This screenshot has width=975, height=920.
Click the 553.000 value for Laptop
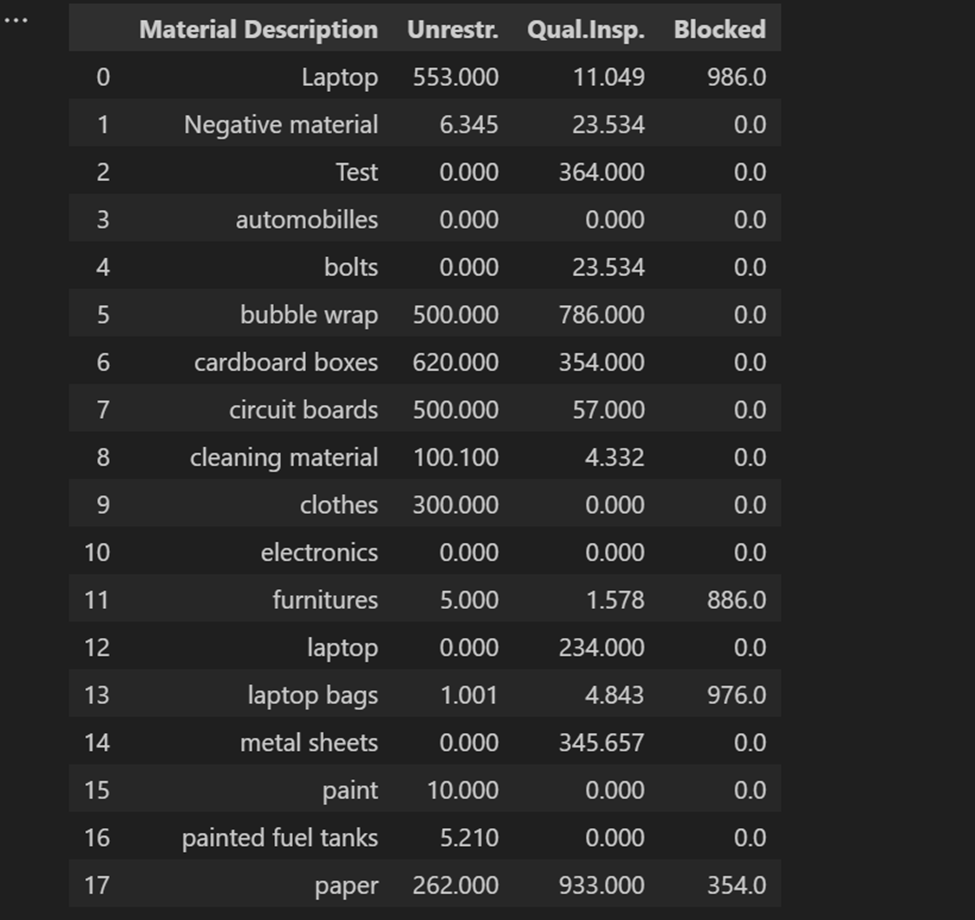[x=455, y=77]
